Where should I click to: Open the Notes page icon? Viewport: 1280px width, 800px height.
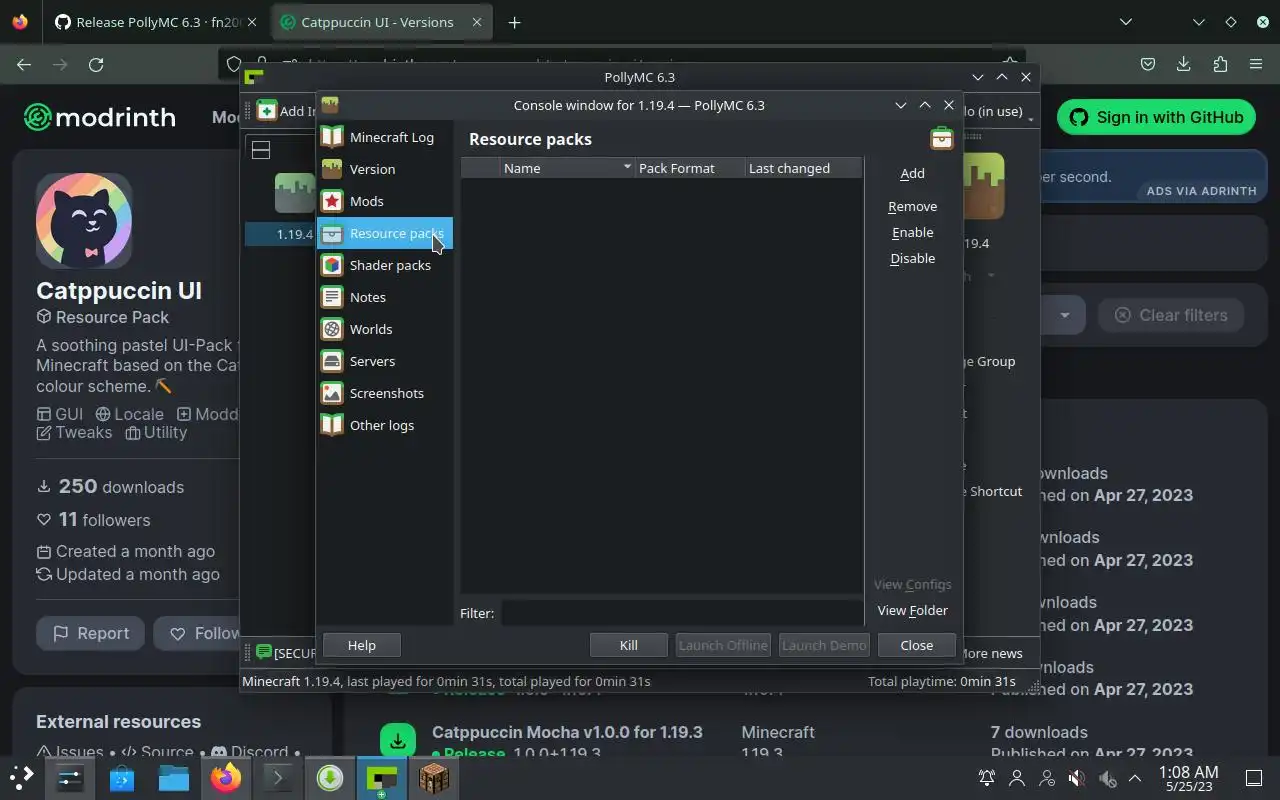click(332, 297)
